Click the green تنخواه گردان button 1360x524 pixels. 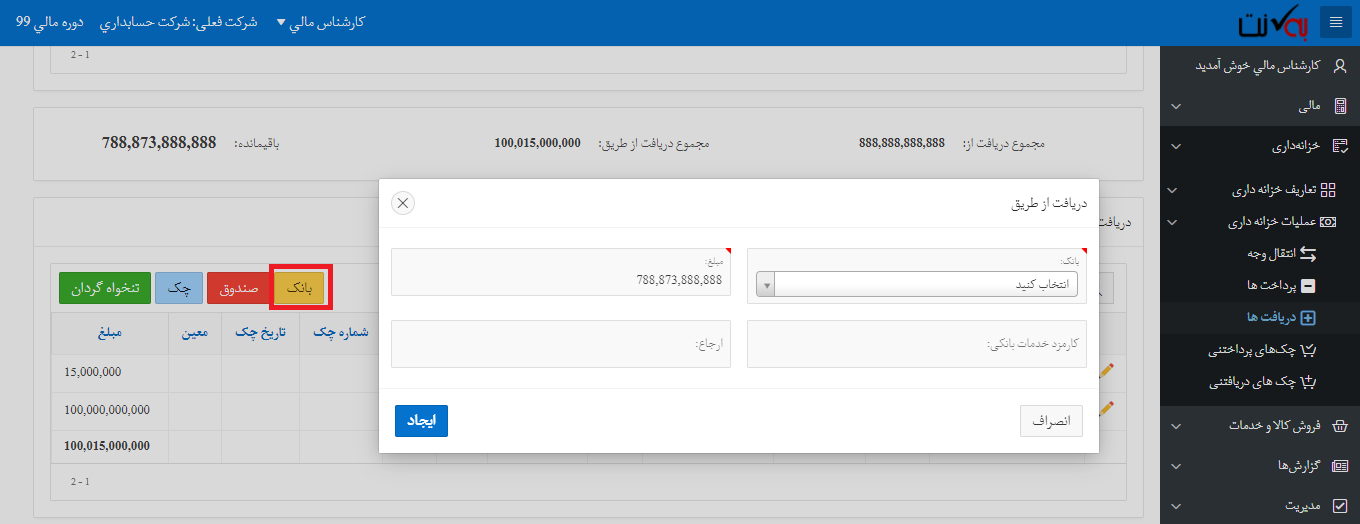105,288
